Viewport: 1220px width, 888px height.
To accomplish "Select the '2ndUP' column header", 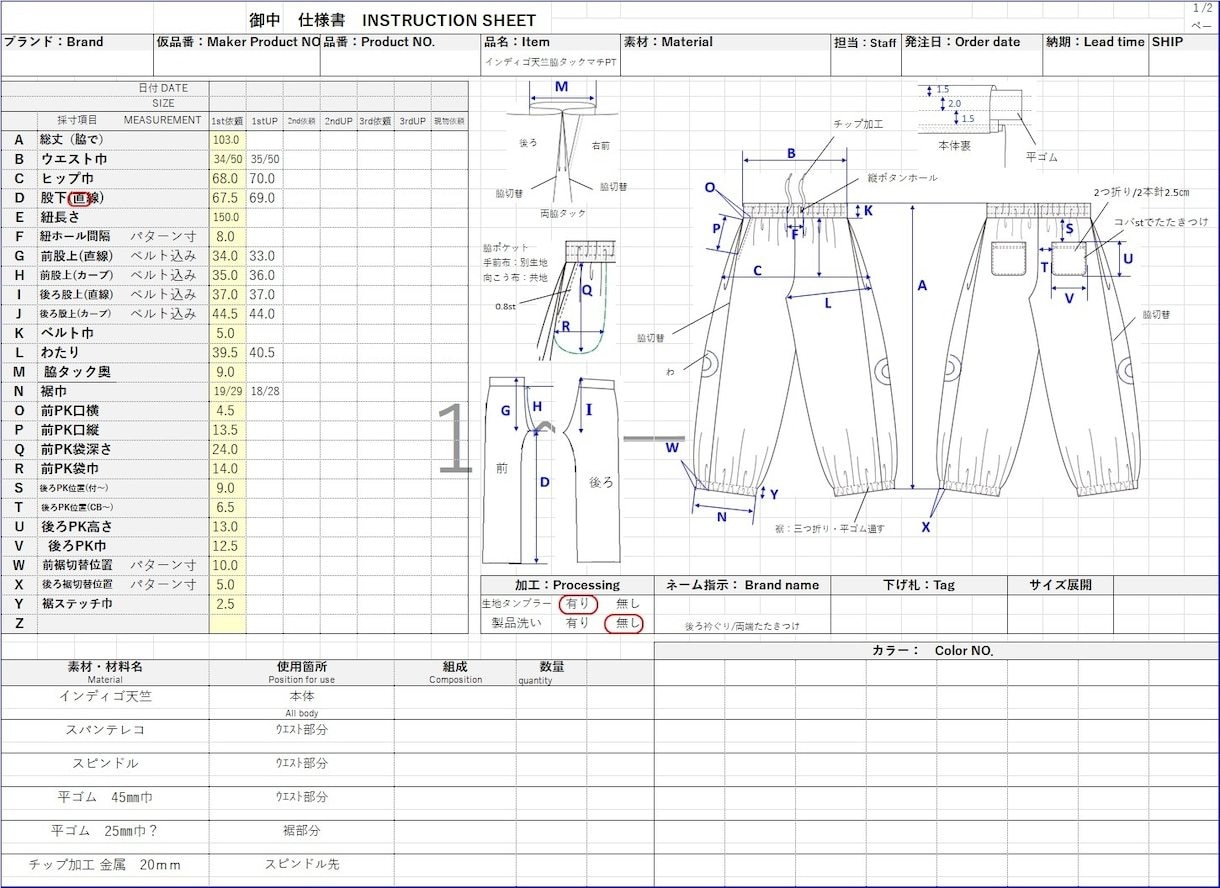I will click(x=339, y=121).
